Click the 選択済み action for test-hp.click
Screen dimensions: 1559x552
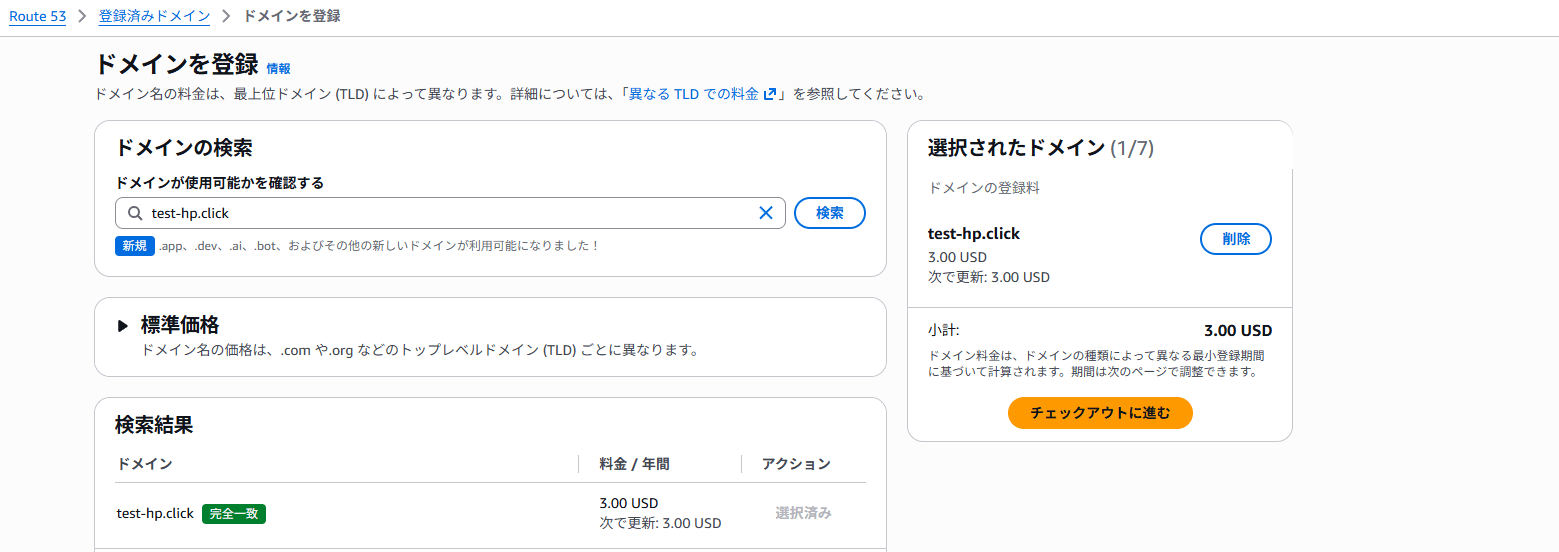point(804,513)
